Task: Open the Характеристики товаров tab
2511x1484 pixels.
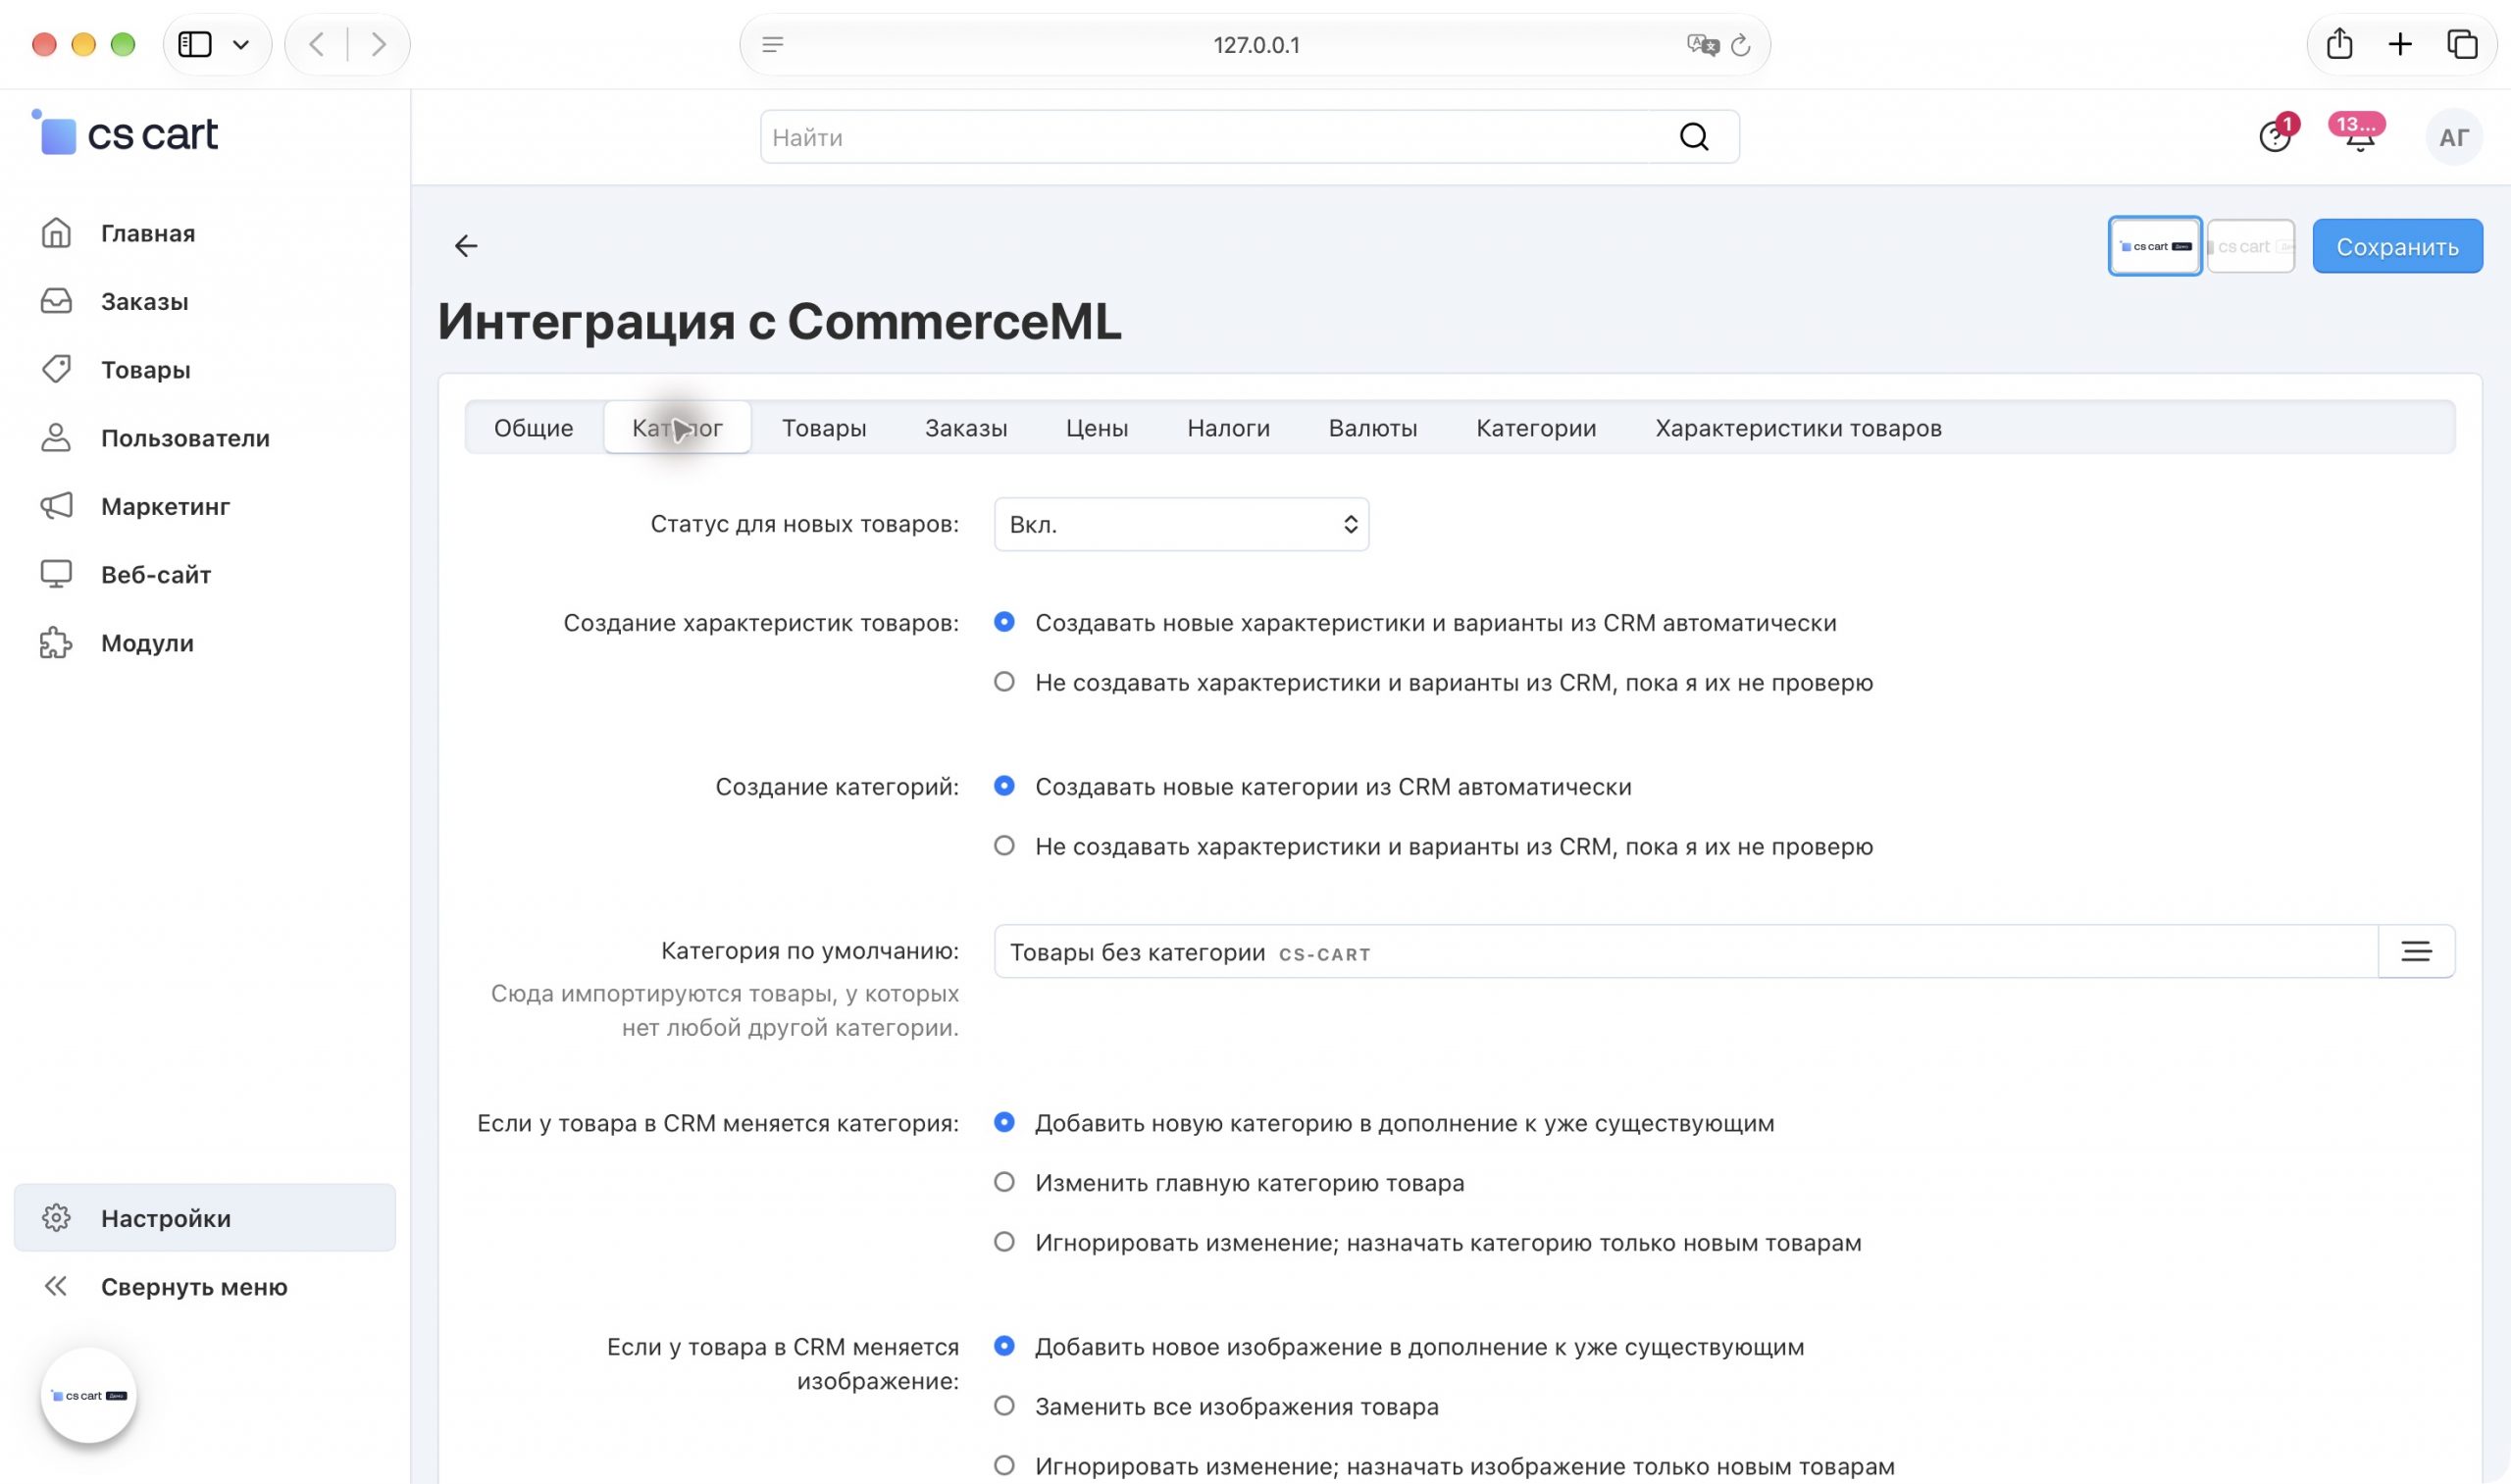Action: tap(1798, 428)
